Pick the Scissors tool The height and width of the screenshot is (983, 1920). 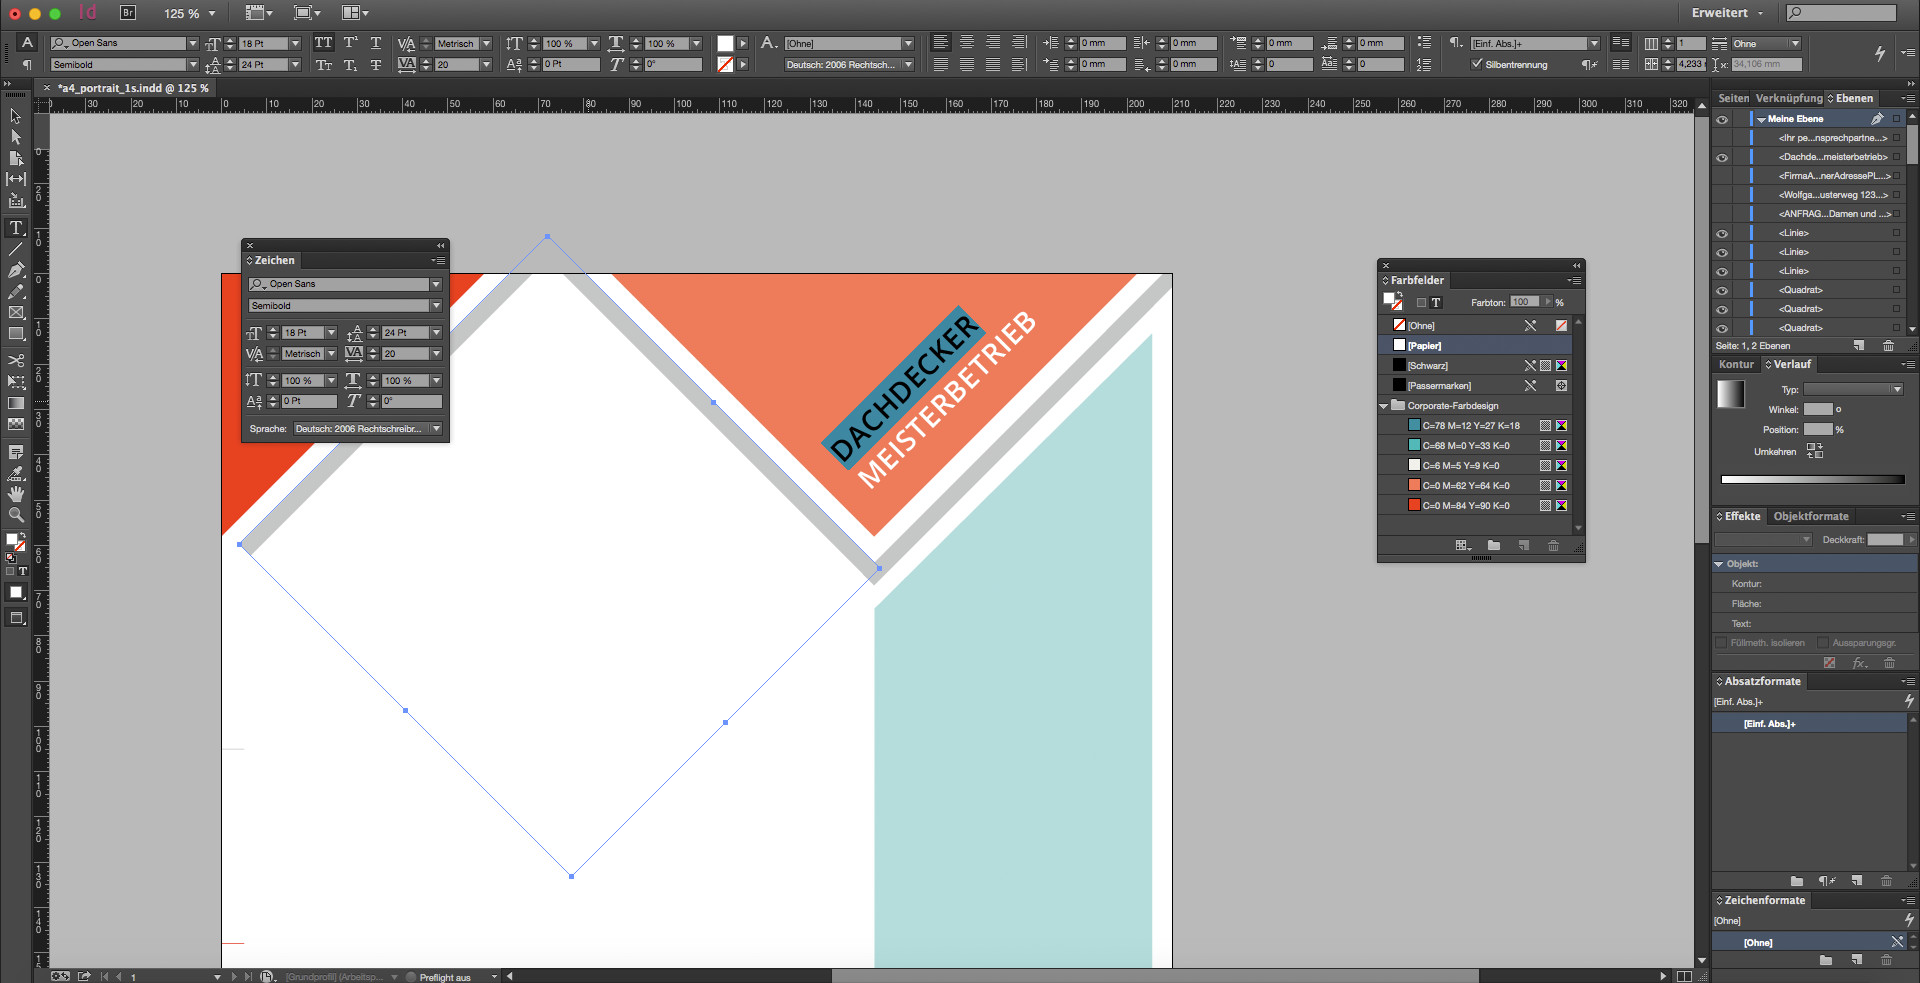(16, 360)
